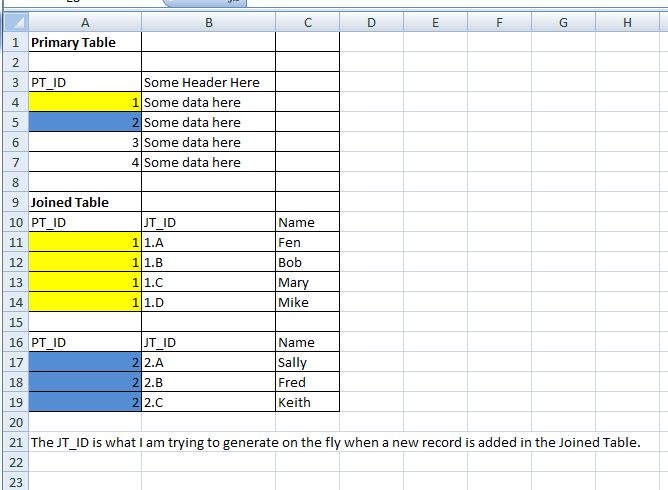Viewport: 668px width, 490px height.
Task: Select the cell with JT_ID '1.C'
Action: tap(208, 282)
